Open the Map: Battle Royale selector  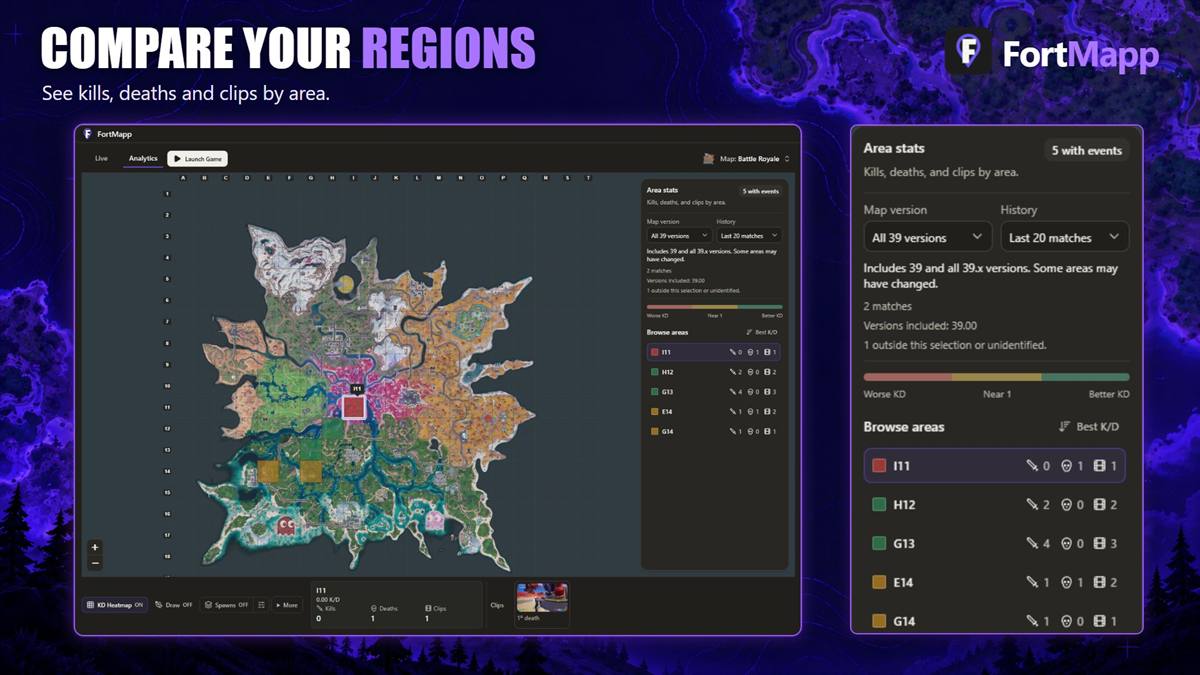[747, 158]
